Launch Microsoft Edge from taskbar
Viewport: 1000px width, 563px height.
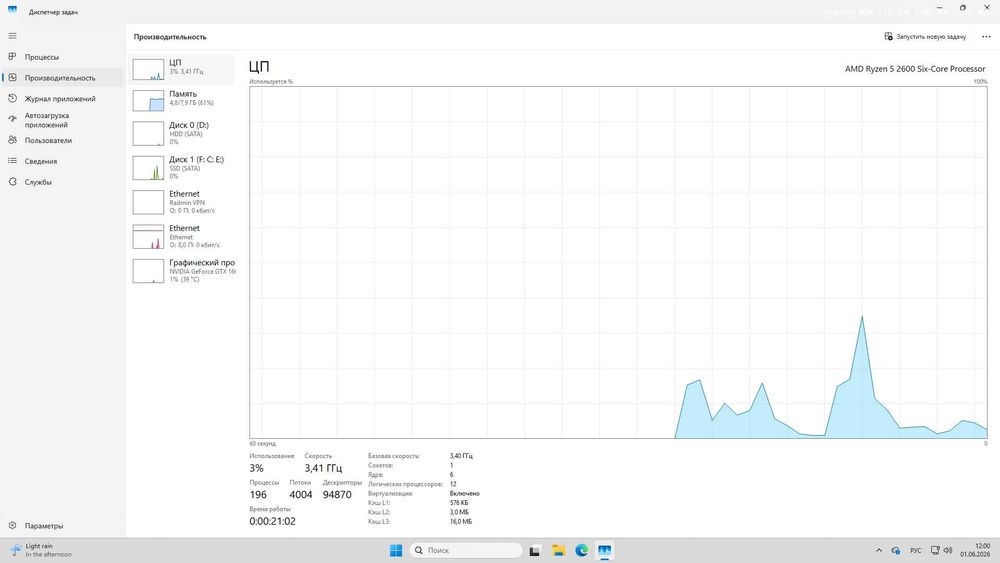pos(582,550)
